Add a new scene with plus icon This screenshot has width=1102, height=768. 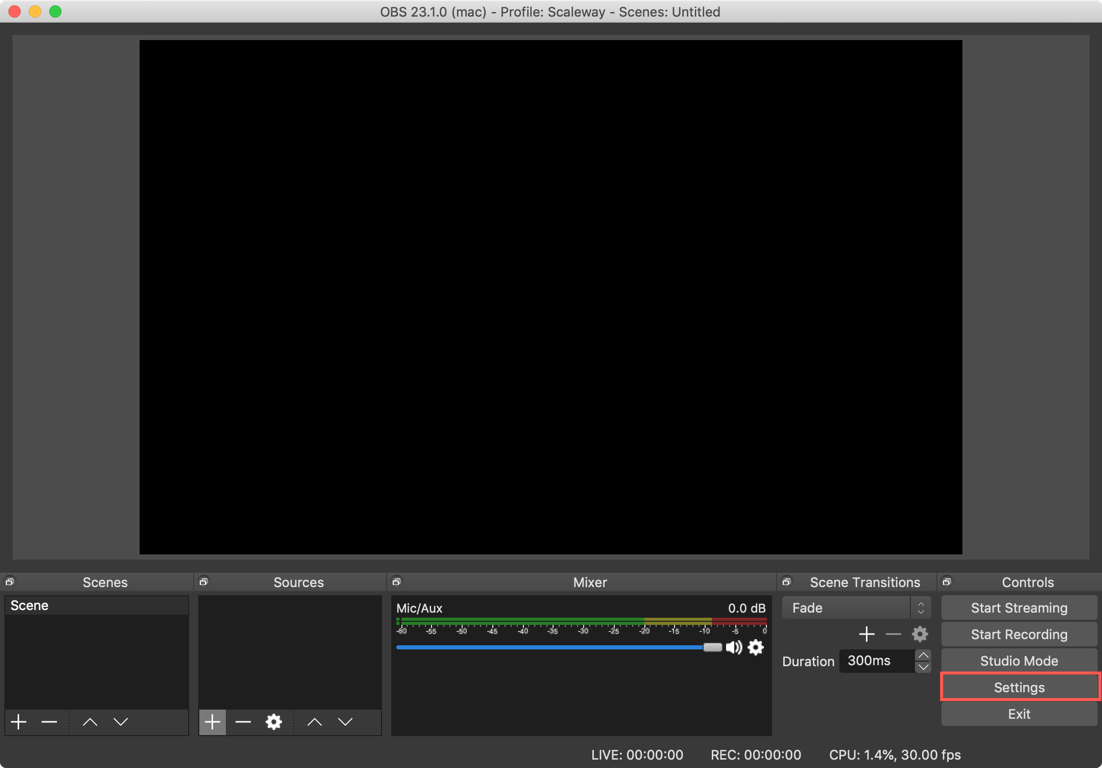(x=19, y=722)
